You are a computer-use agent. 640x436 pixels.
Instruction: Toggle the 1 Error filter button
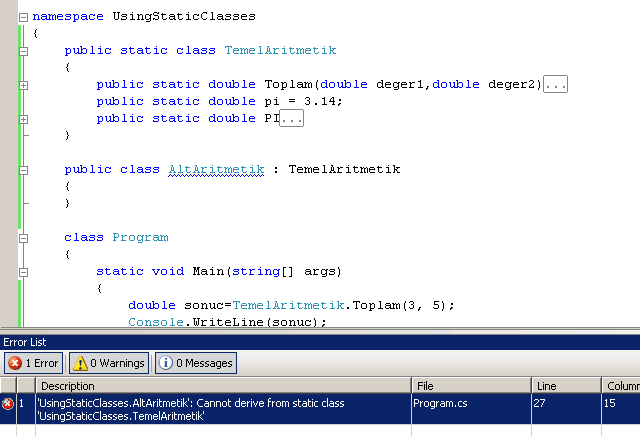click(x=34, y=363)
